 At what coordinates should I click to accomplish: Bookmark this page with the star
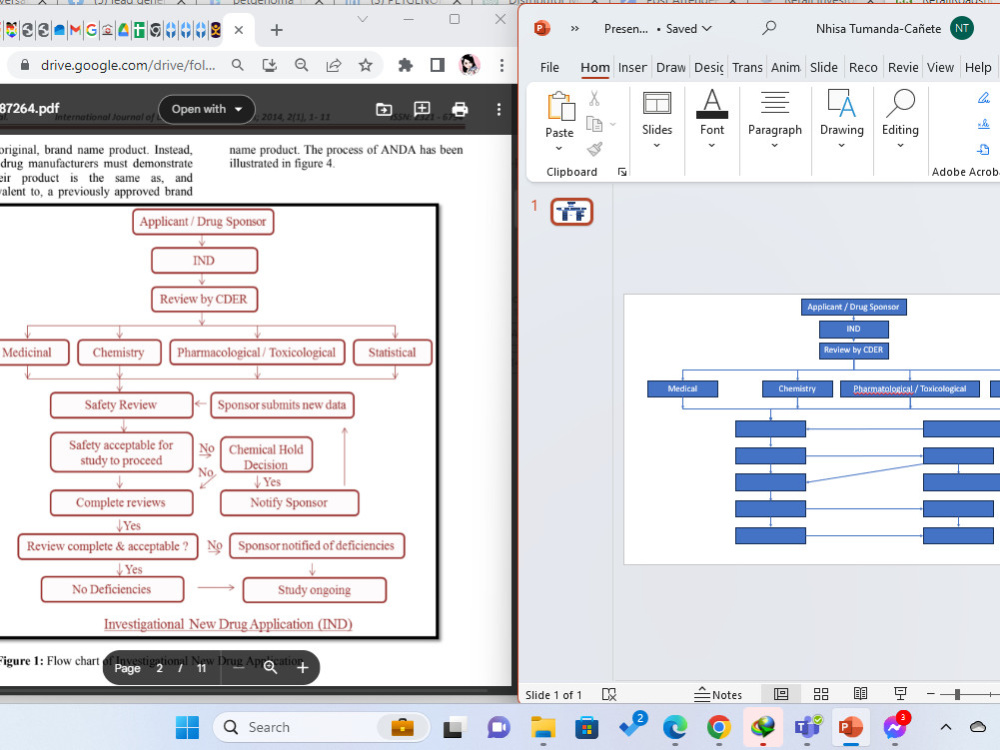(x=365, y=65)
